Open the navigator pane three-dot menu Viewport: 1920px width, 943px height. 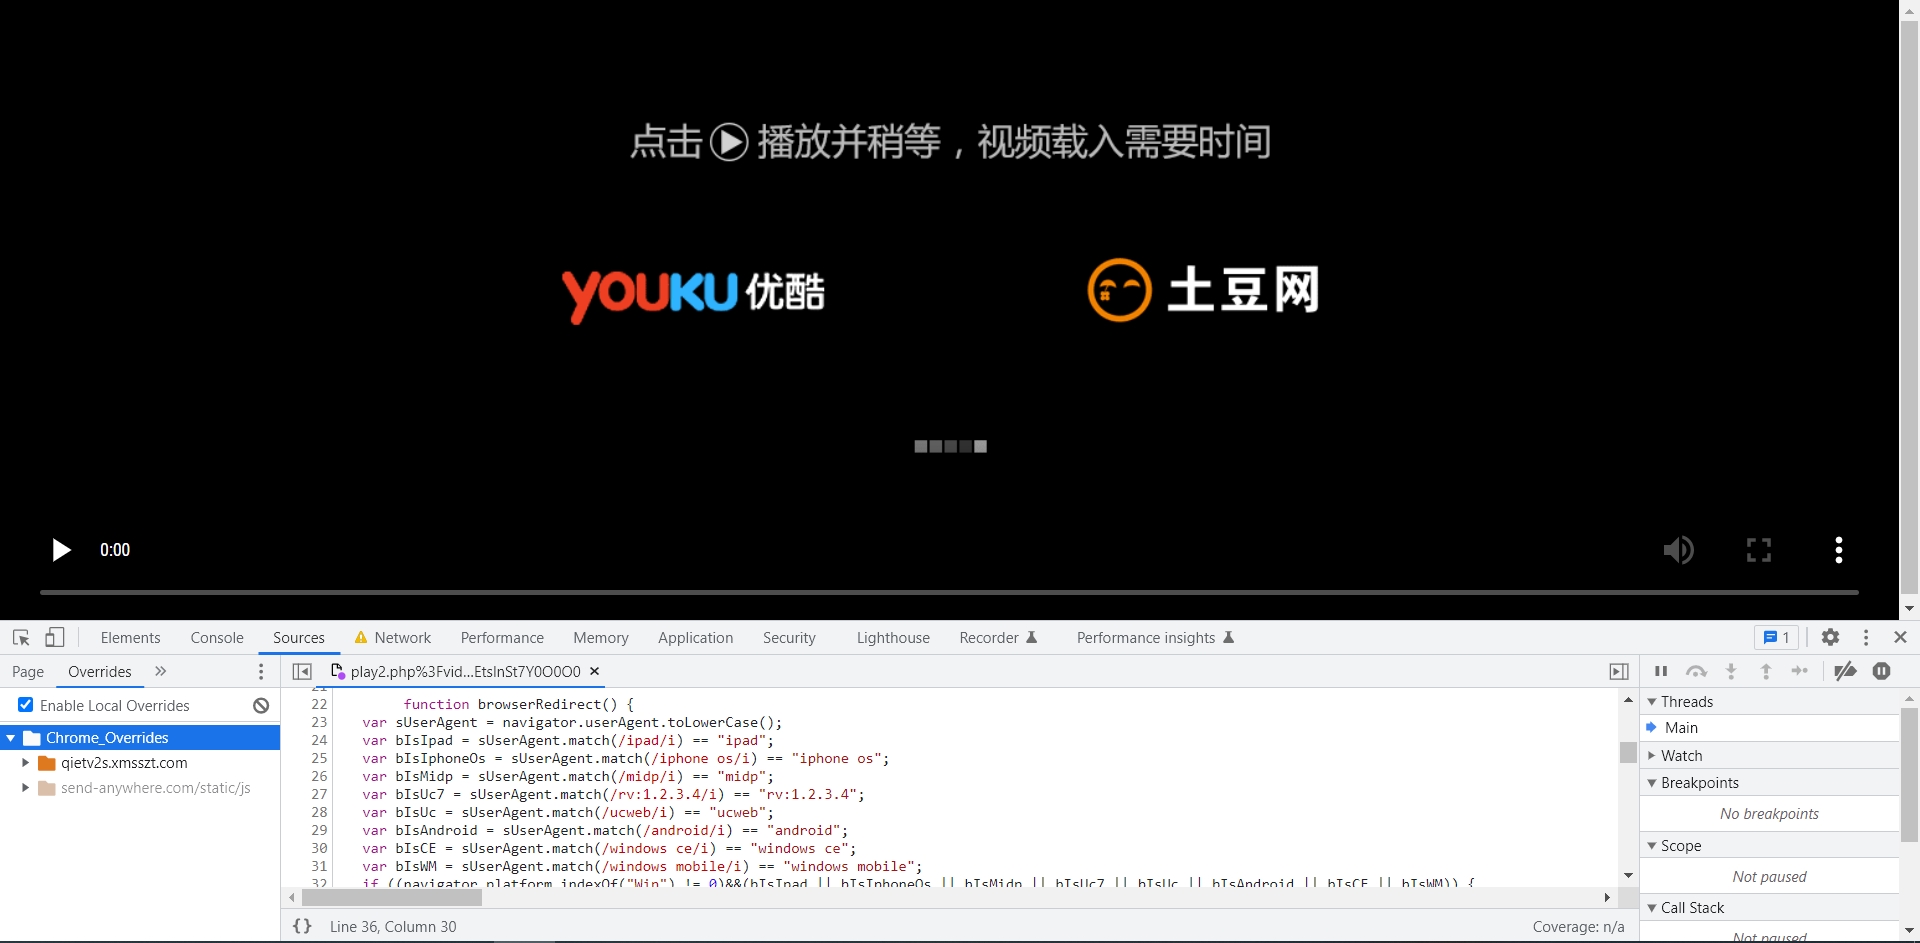point(262,672)
